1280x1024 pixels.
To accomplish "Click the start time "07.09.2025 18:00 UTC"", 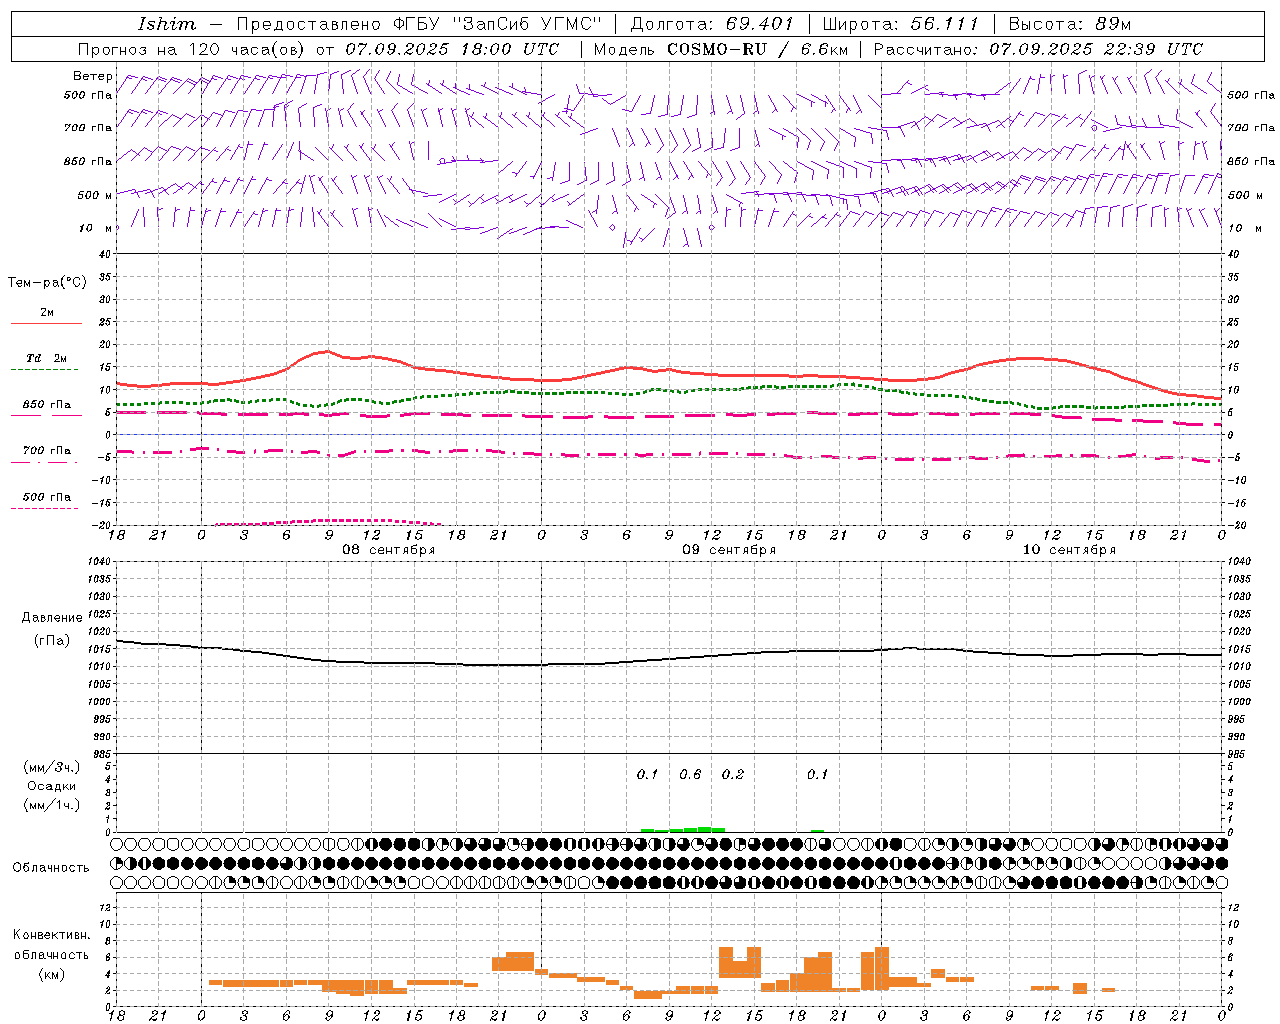I will click(x=452, y=49).
